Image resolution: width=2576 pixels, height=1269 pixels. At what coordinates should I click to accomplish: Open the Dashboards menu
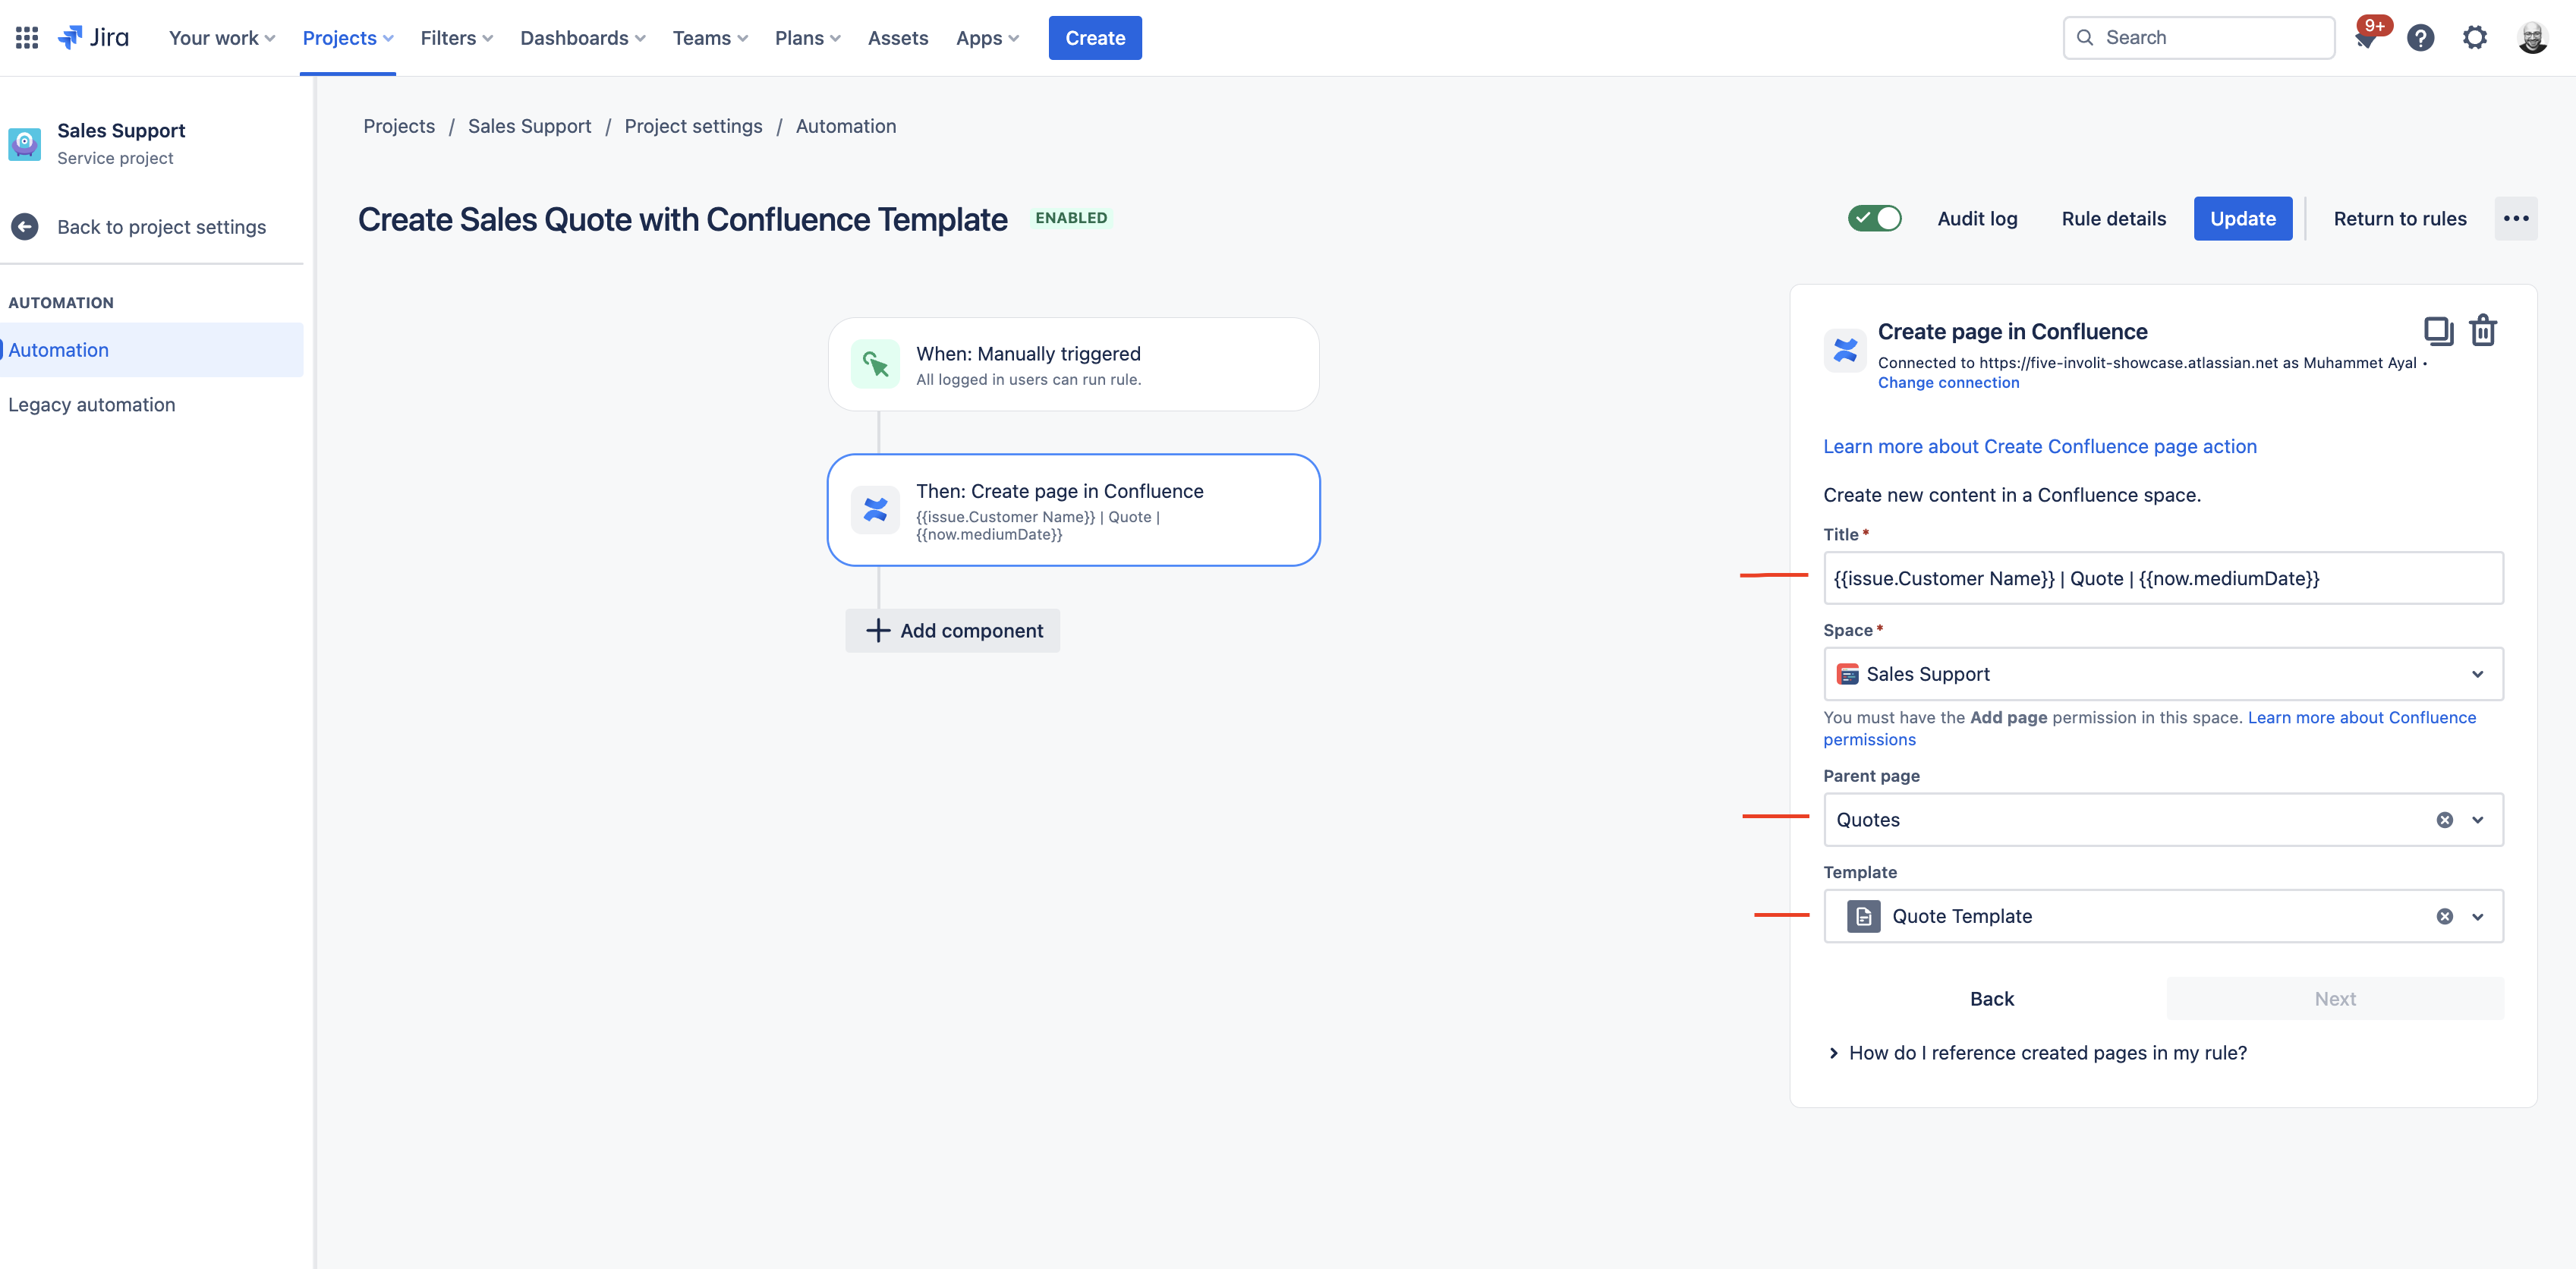583,38
